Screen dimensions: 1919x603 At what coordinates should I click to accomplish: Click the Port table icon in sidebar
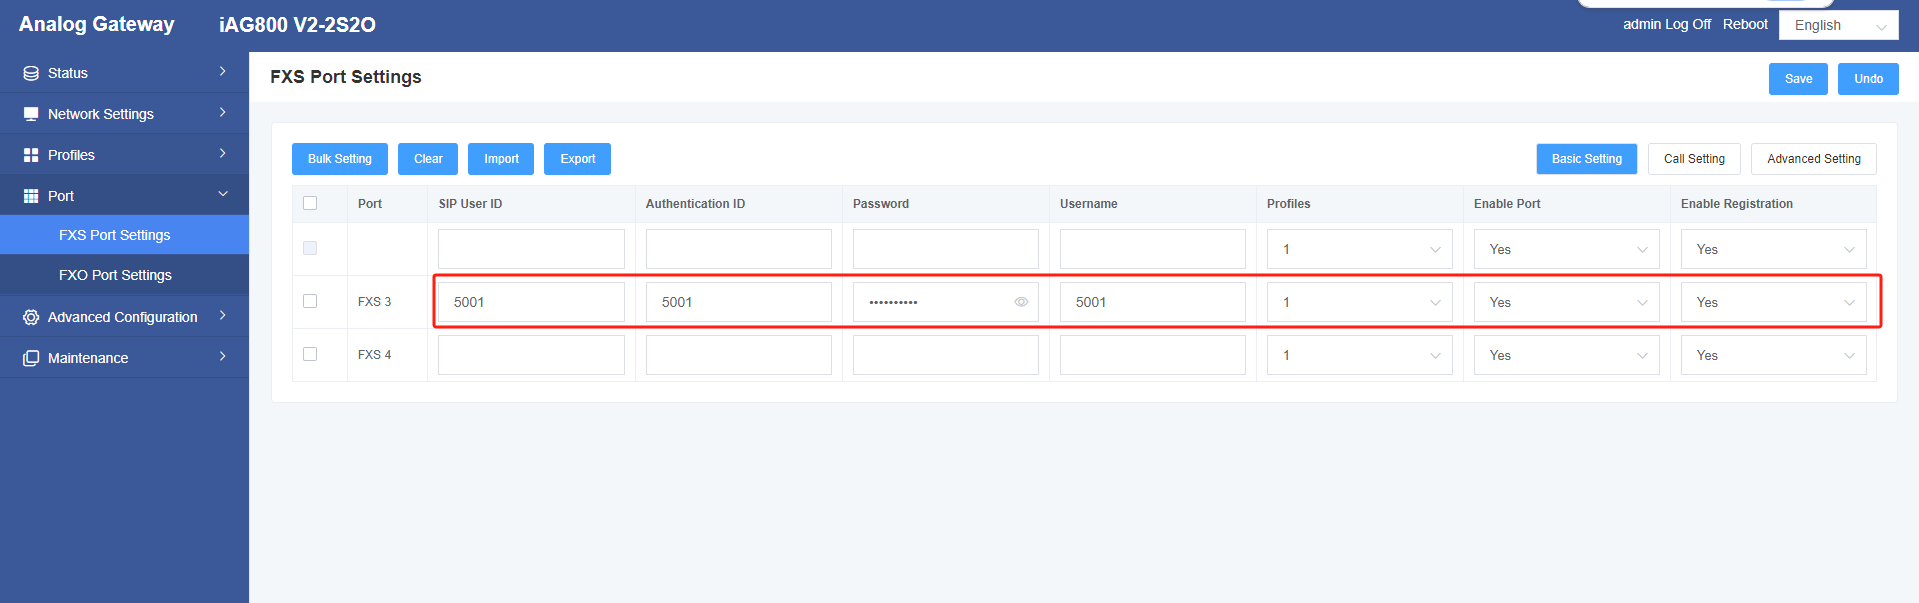31,196
